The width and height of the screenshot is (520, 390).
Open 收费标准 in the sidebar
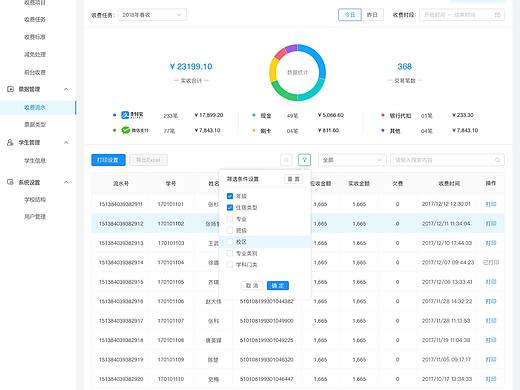coord(35,37)
